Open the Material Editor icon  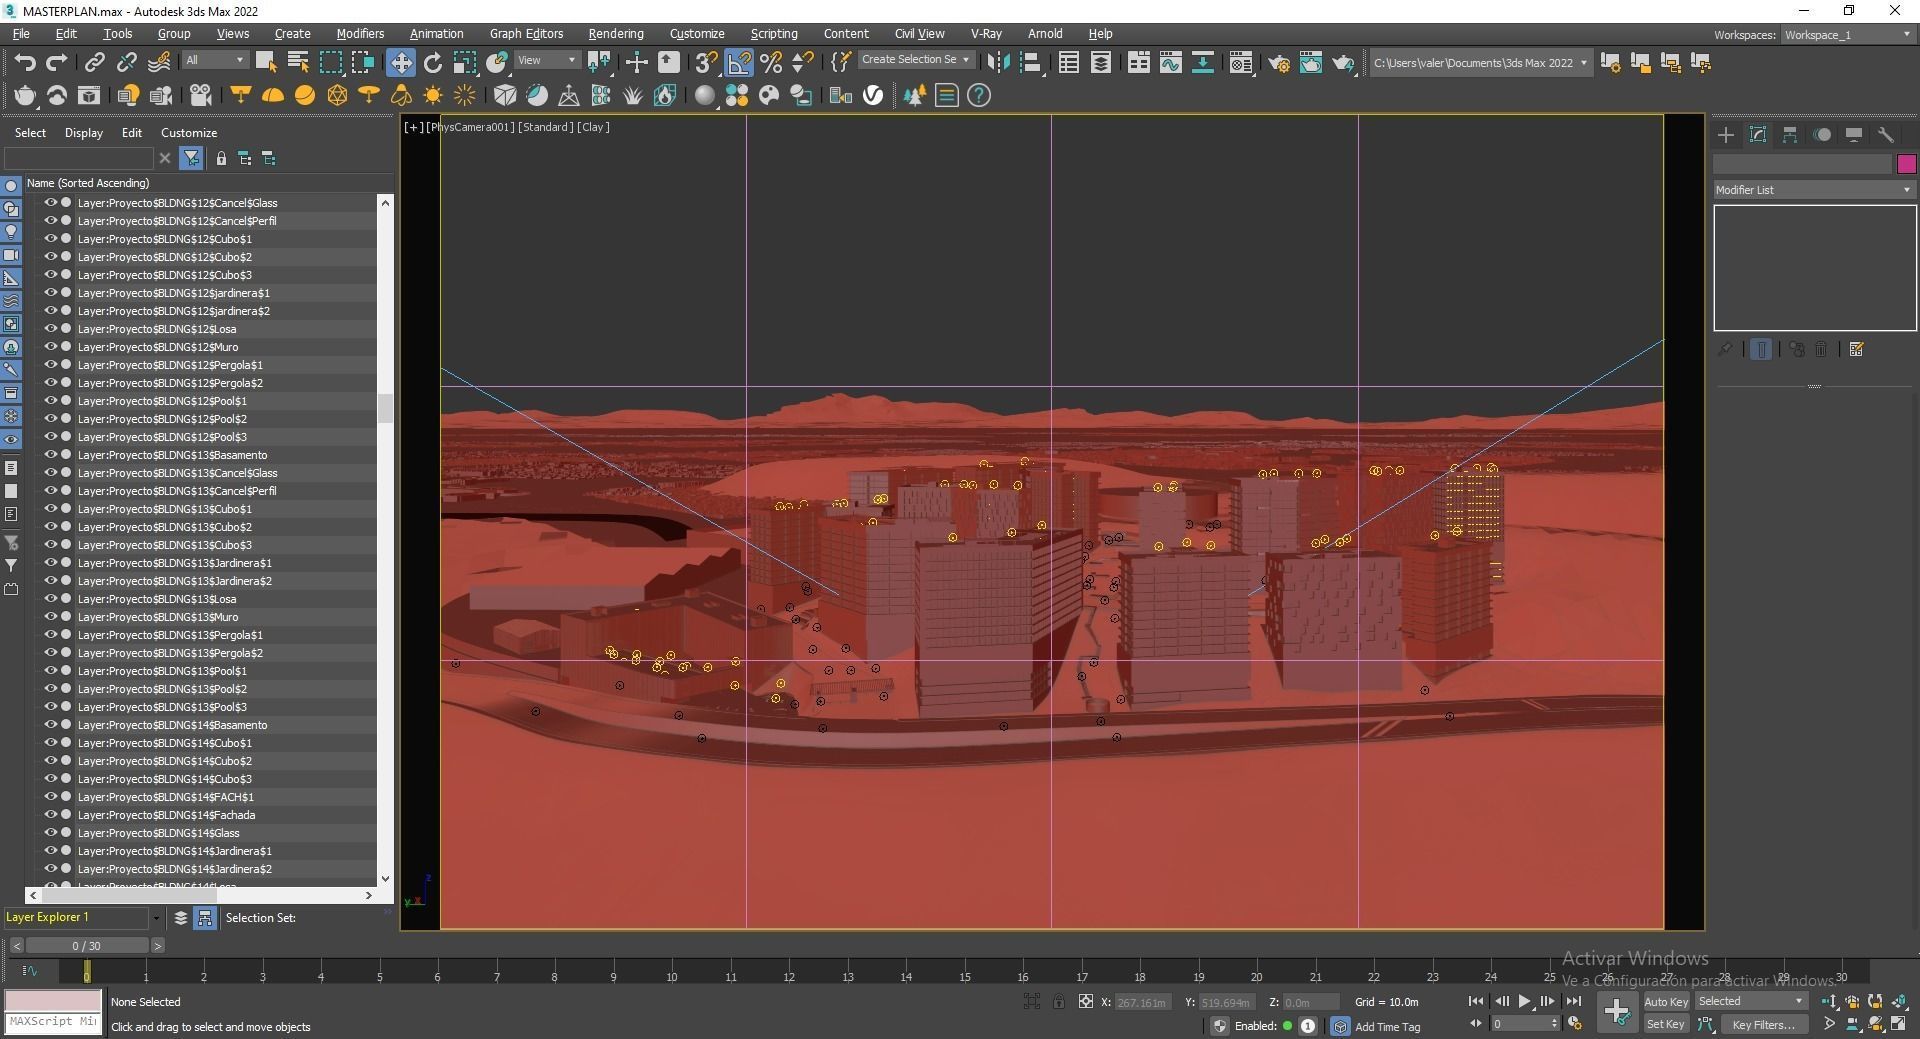pyautogui.click(x=1241, y=63)
